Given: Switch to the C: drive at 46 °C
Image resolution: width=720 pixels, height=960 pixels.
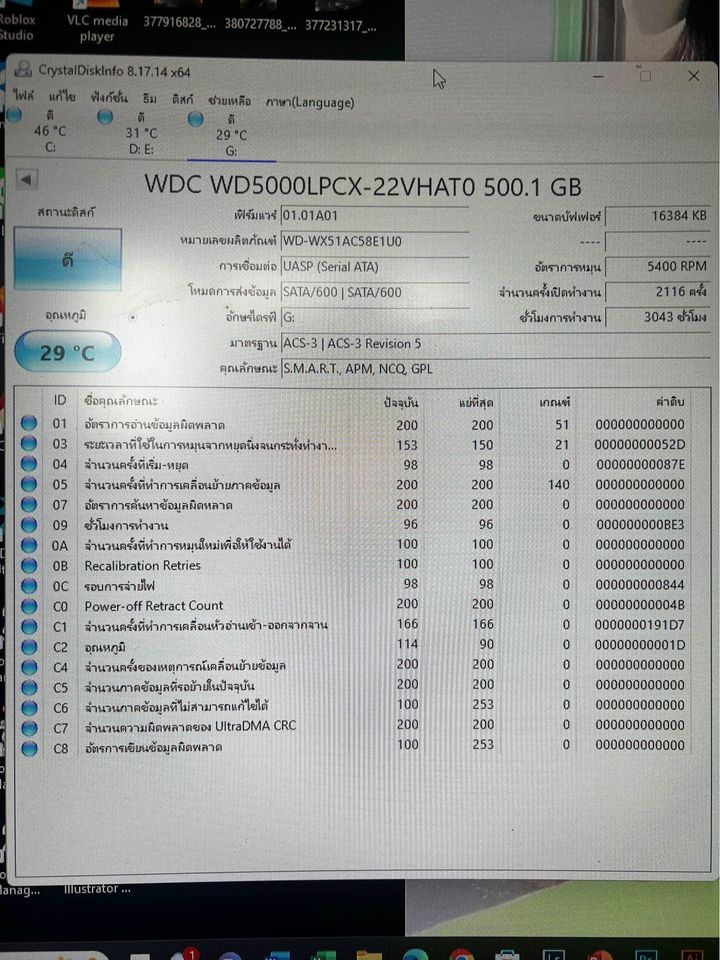Looking at the screenshot, I should click(x=50, y=132).
